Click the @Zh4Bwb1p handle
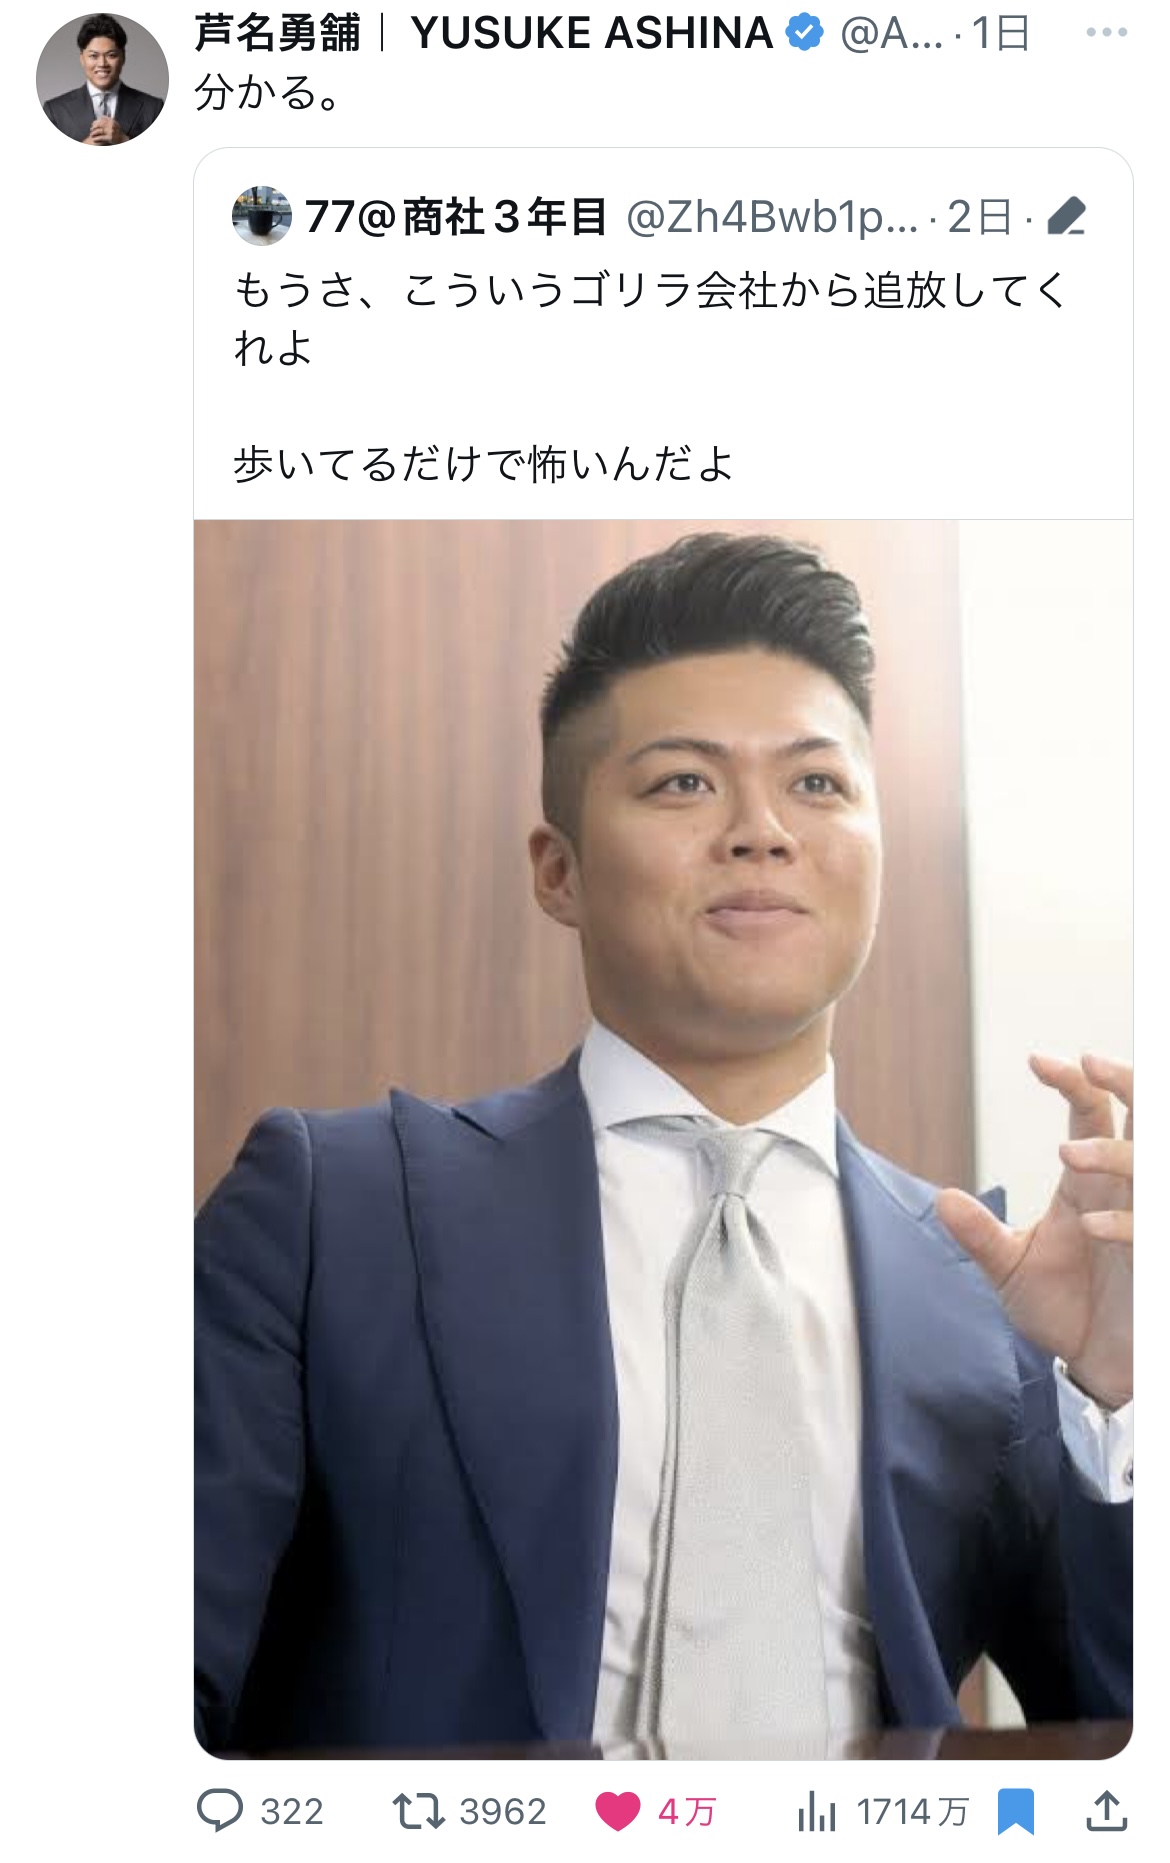Viewport: 1170px width, 1863px height. tap(771, 217)
